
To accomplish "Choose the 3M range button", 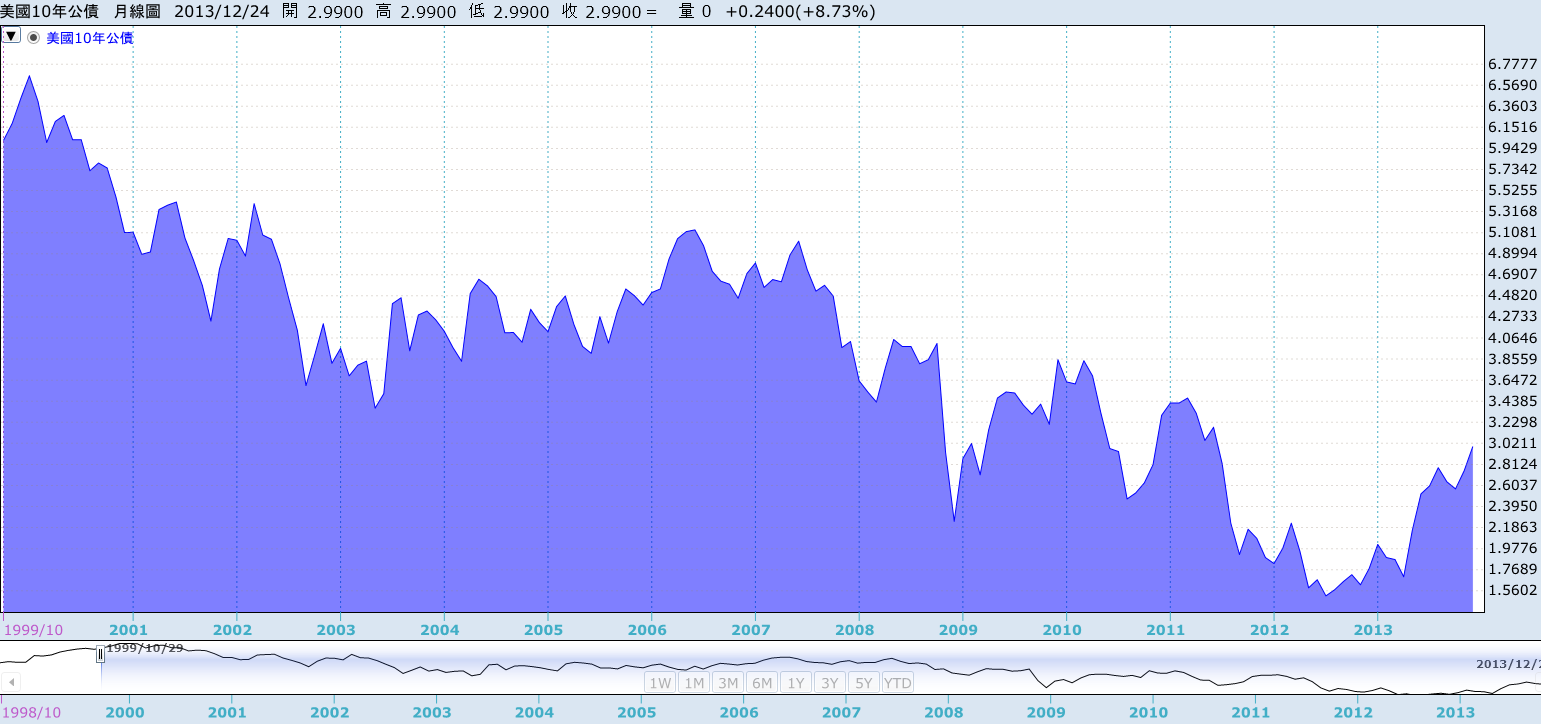I will point(728,683).
